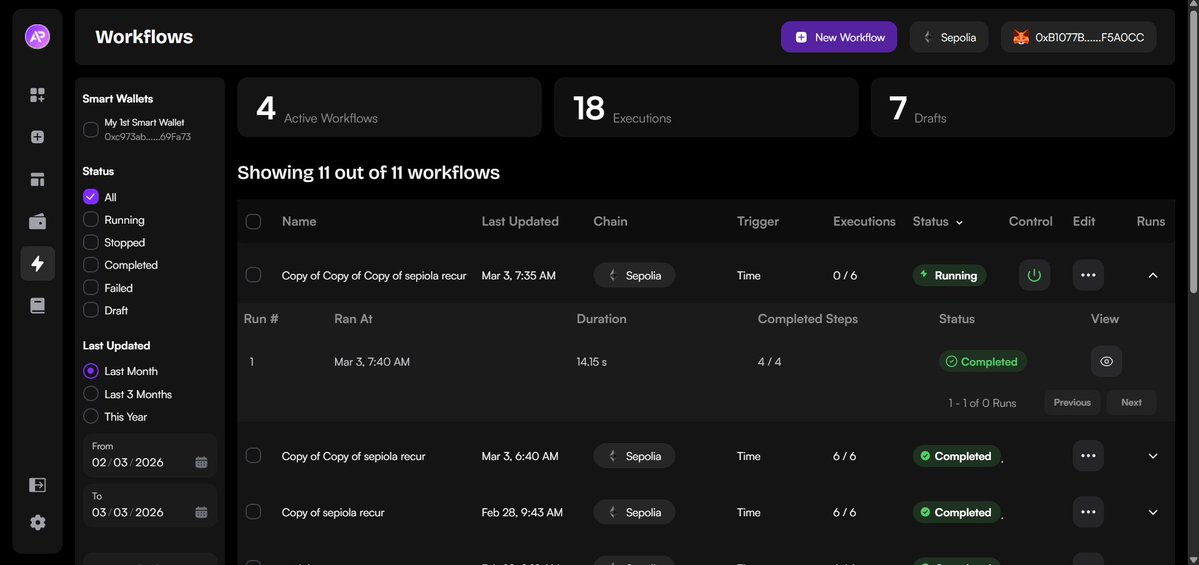Image resolution: width=1199 pixels, height=565 pixels.
Task: Check My 1st Smart Wallet checkbox
Action: (90, 129)
